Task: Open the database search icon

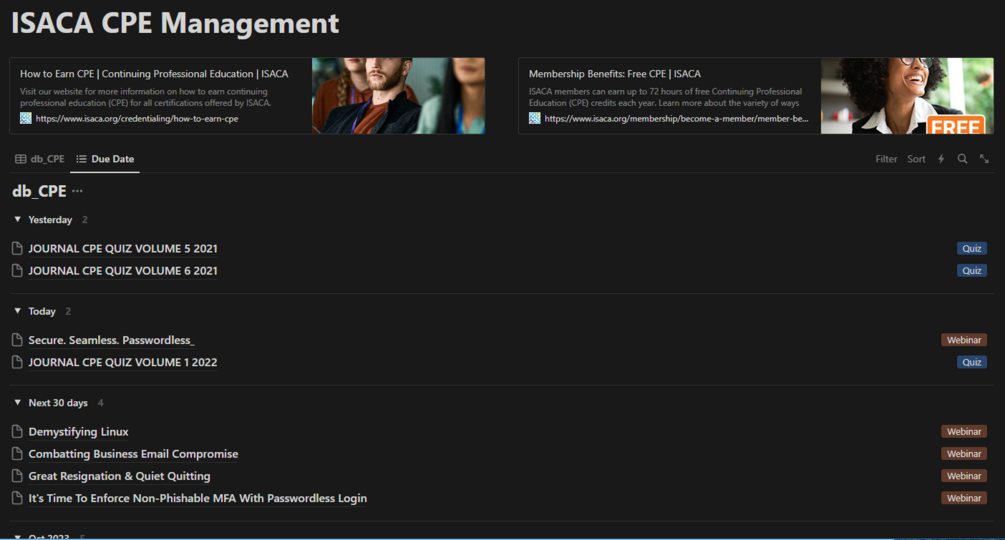Action: (962, 159)
